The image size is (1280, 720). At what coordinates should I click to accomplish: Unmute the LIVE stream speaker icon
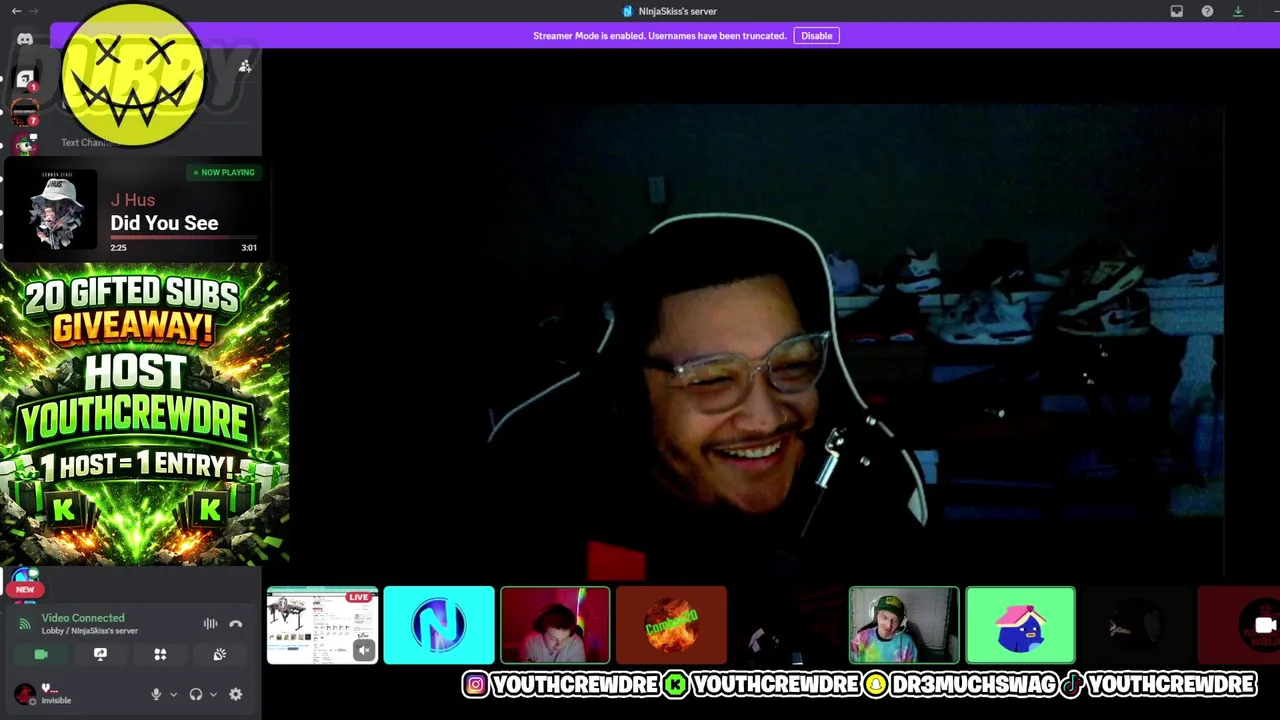click(x=364, y=651)
